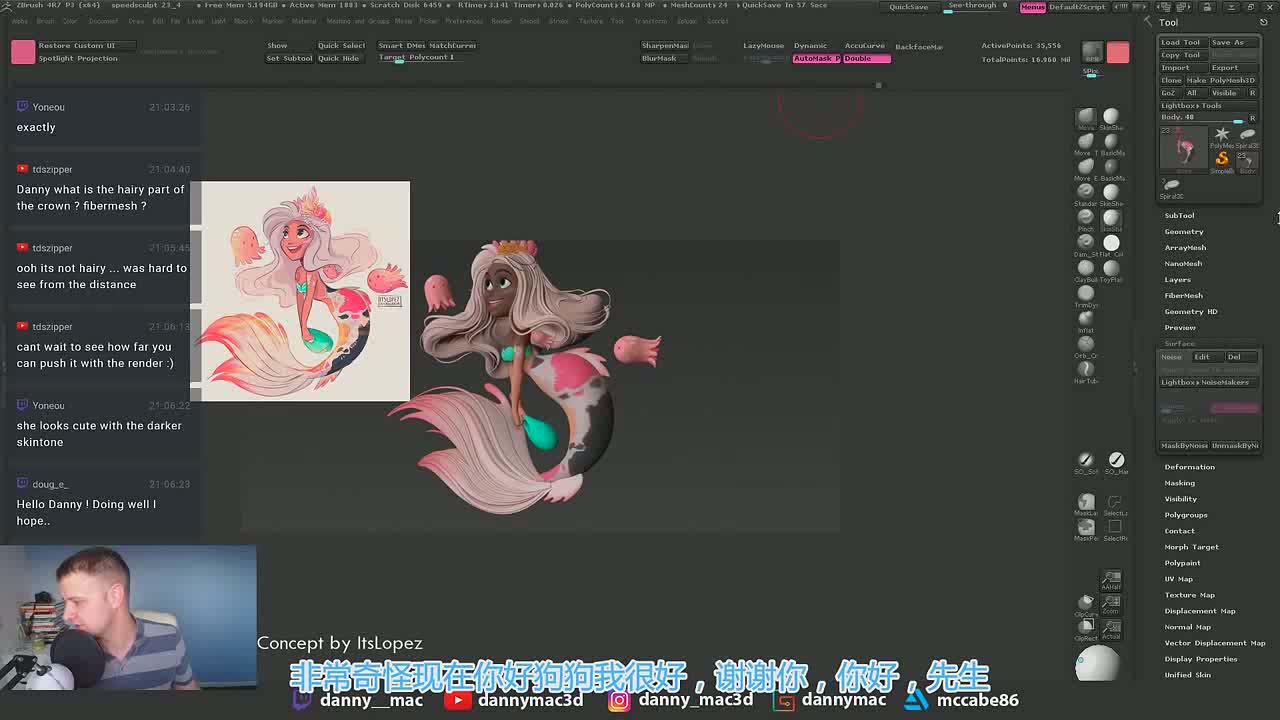The height and width of the screenshot is (720, 1280).
Task: Click the AAHalf view icon
Action: tap(1111, 580)
